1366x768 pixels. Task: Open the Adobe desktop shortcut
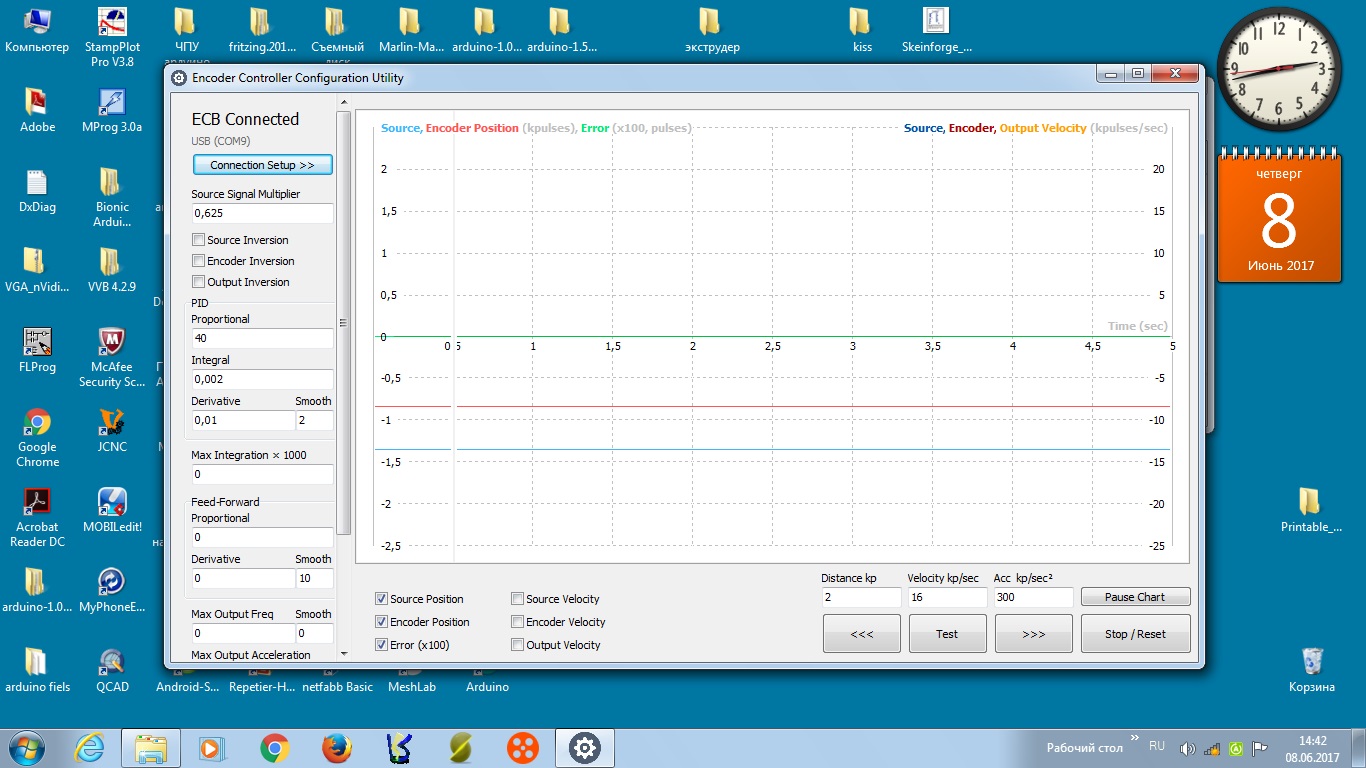pyautogui.click(x=37, y=110)
